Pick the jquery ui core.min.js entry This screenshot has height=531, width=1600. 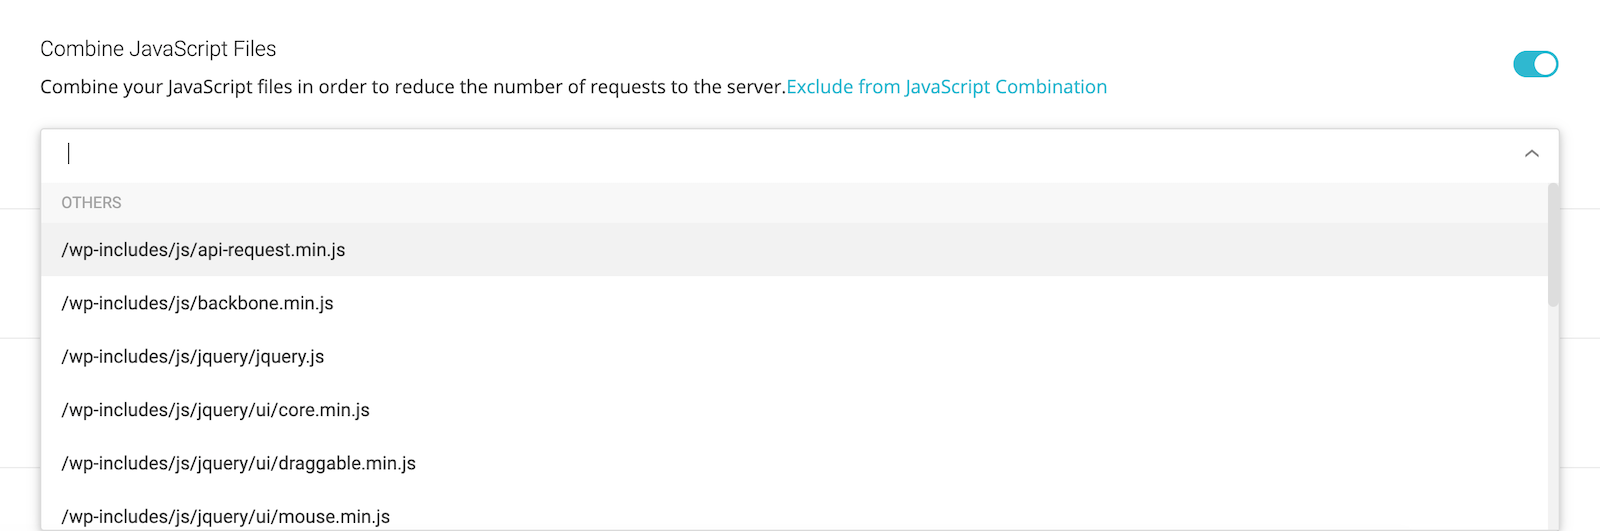(x=215, y=410)
